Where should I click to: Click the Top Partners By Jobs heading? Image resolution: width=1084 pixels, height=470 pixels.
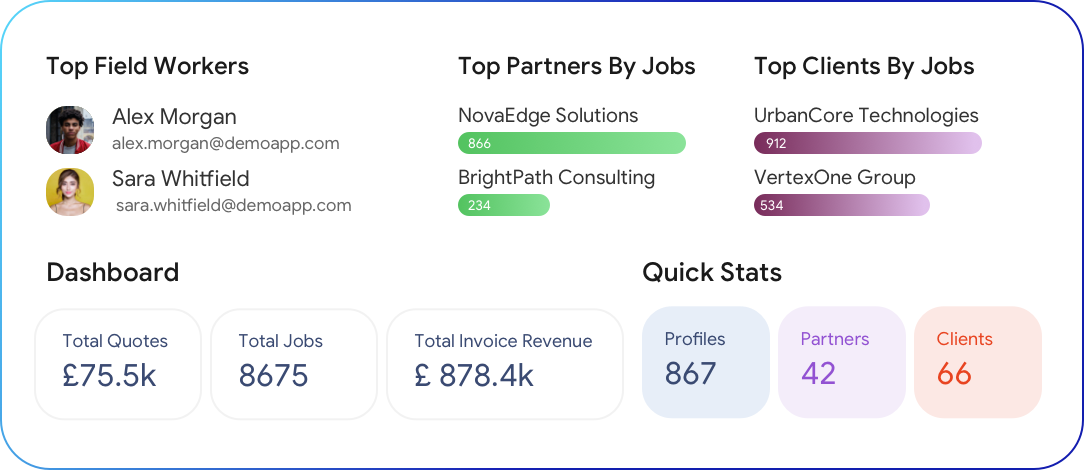576,67
